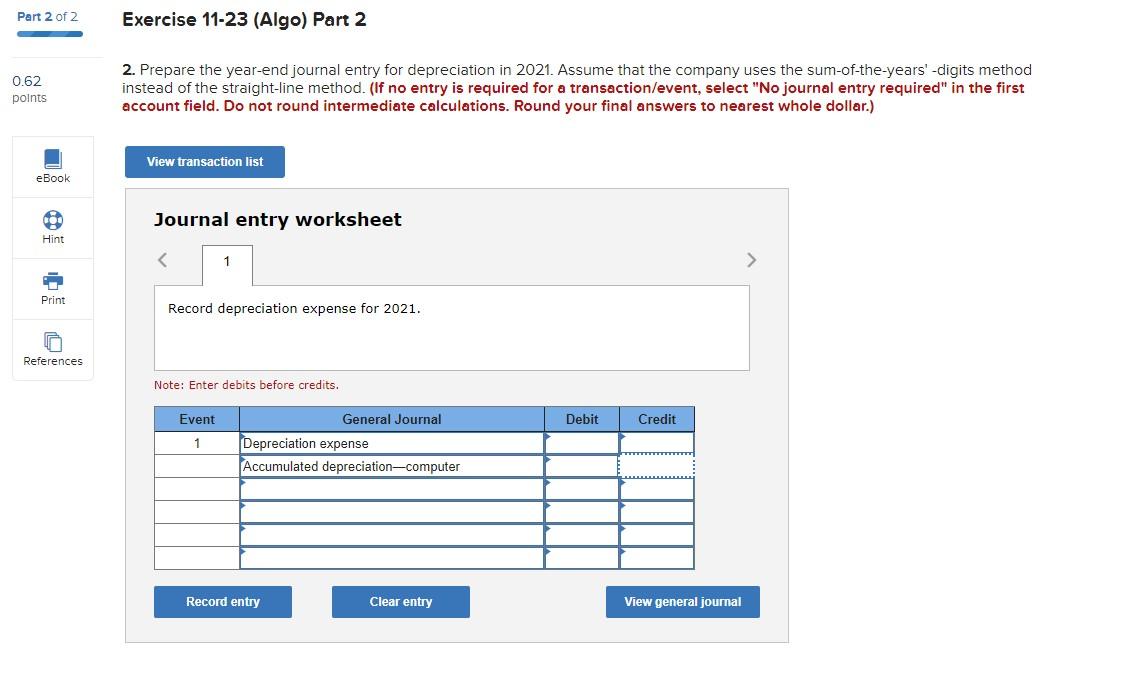The height and width of the screenshot is (690, 1146).
Task: Open the fifth row general journal account dropdown
Action: (x=392, y=535)
